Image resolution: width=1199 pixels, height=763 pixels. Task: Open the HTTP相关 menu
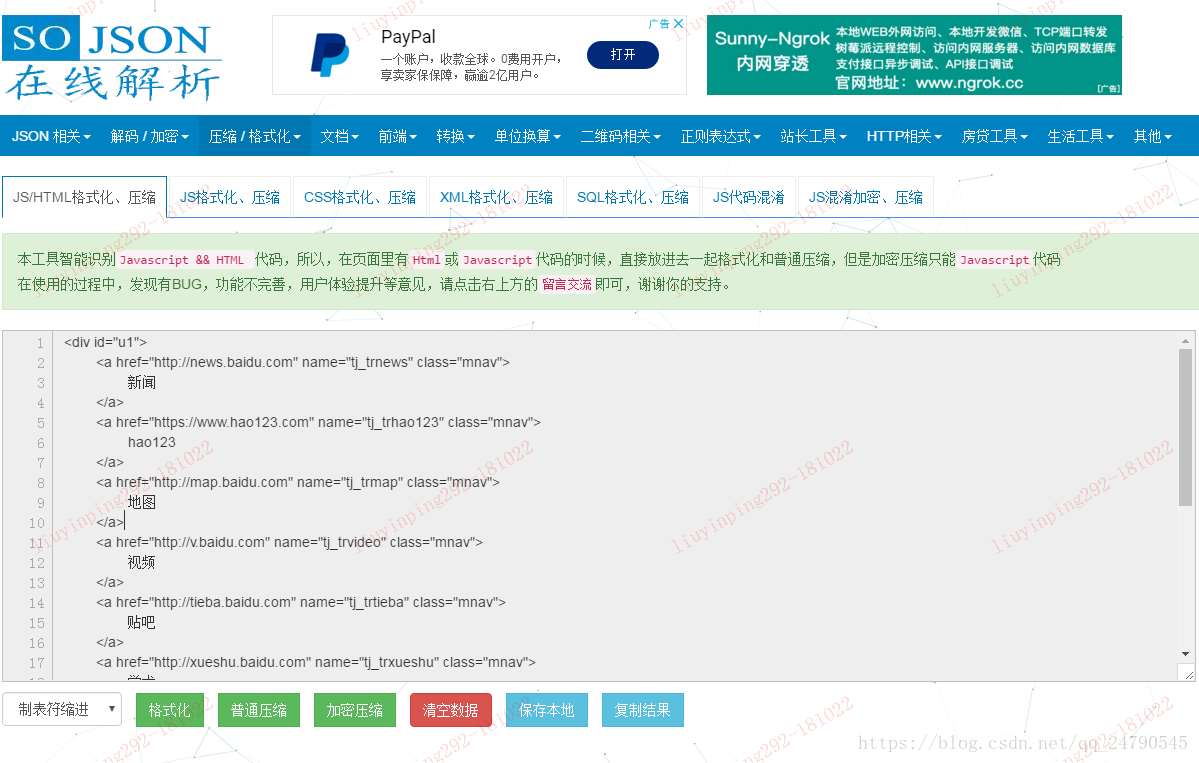tap(904, 136)
